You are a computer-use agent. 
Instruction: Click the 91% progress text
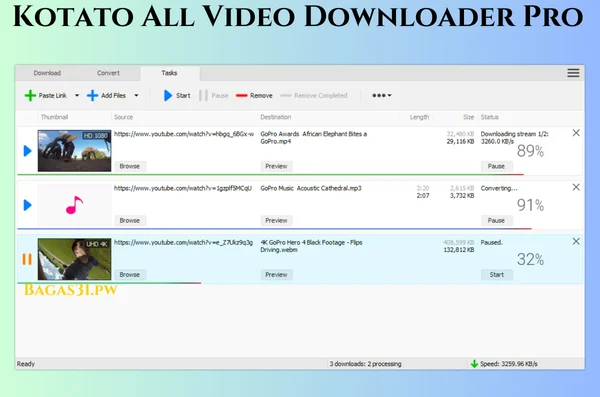pyautogui.click(x=530, y=205)
